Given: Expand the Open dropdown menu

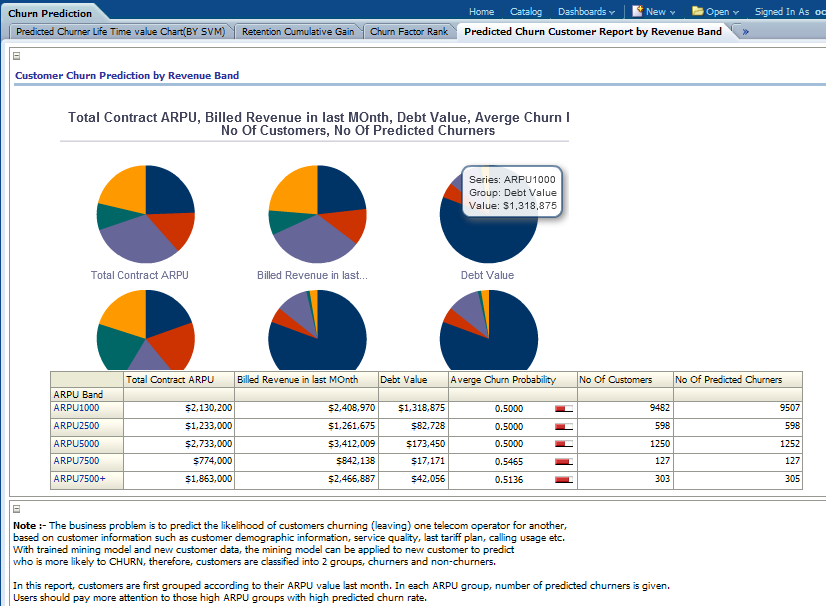Looking at the screenshot, I should (722, 12).
